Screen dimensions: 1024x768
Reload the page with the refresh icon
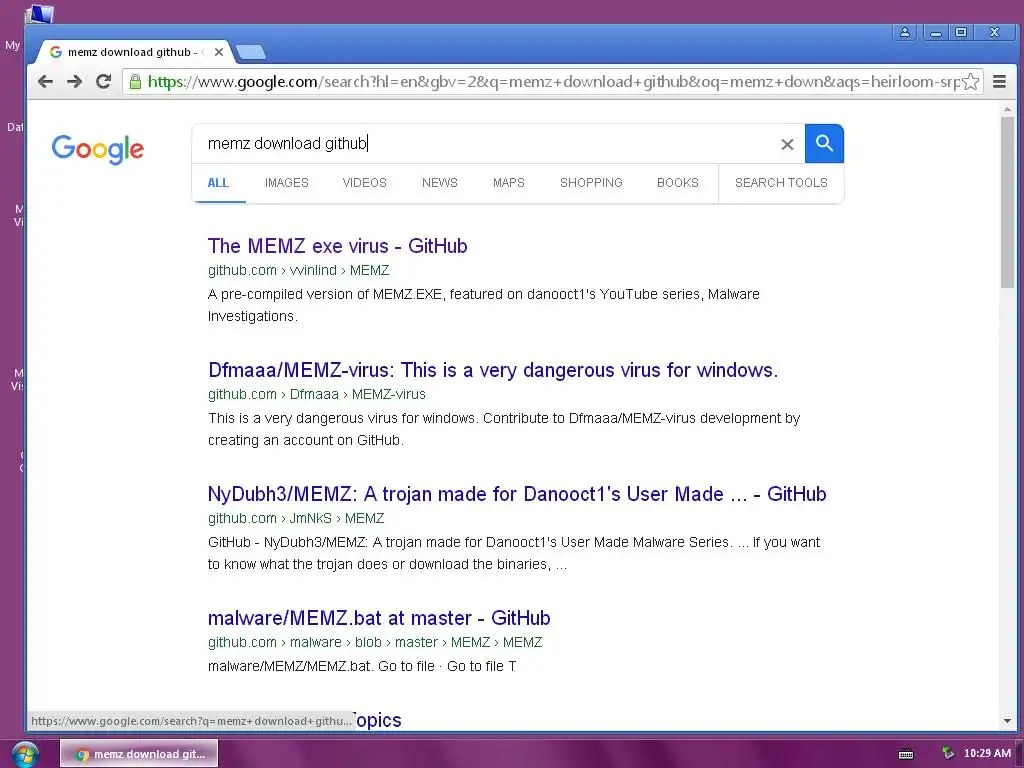(103, 82)
